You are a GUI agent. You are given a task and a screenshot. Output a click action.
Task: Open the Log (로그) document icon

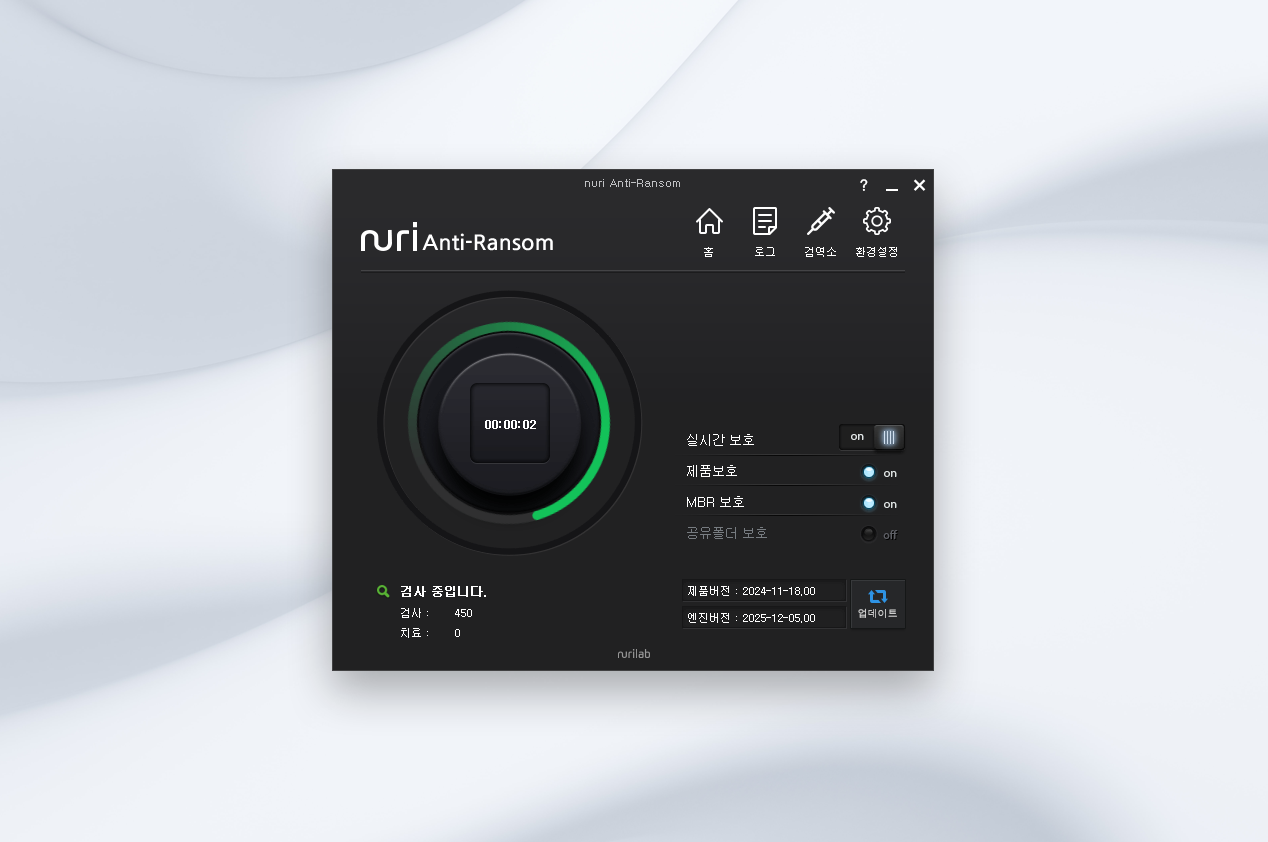click(x=765, y=224)
